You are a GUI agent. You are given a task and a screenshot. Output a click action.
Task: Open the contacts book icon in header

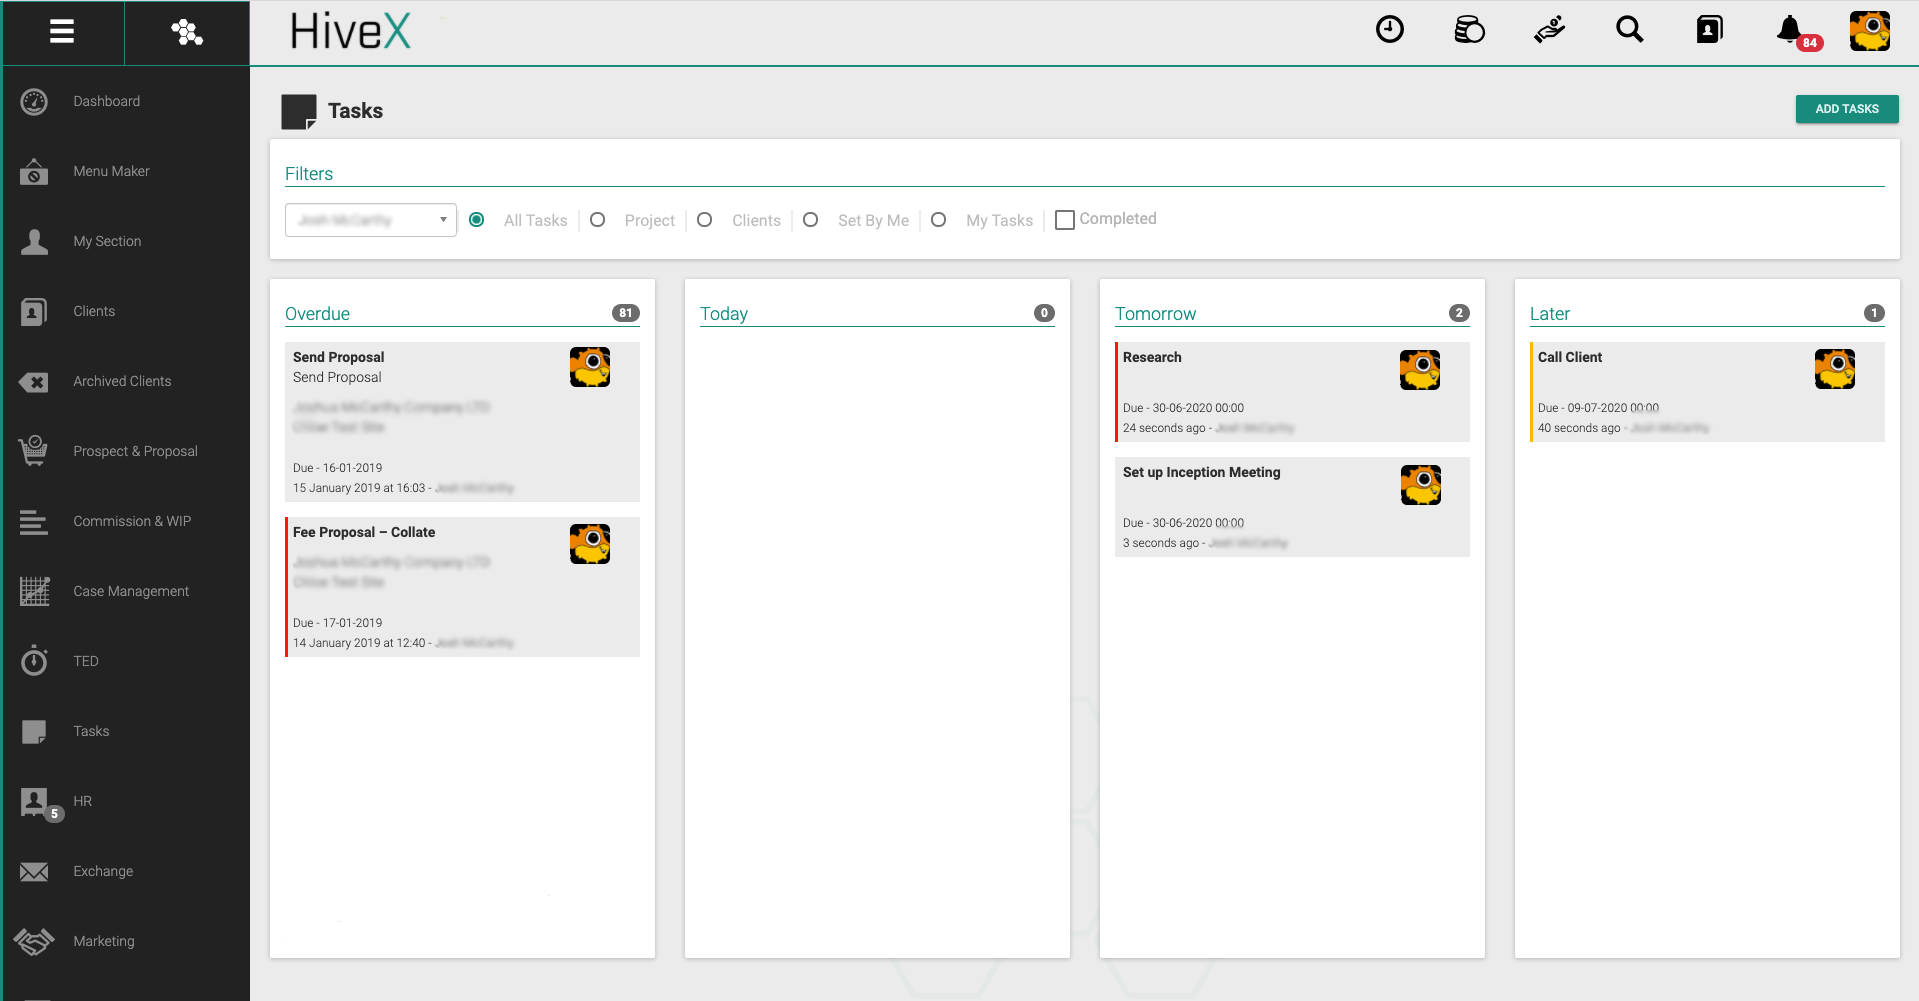coord(1709,30)
